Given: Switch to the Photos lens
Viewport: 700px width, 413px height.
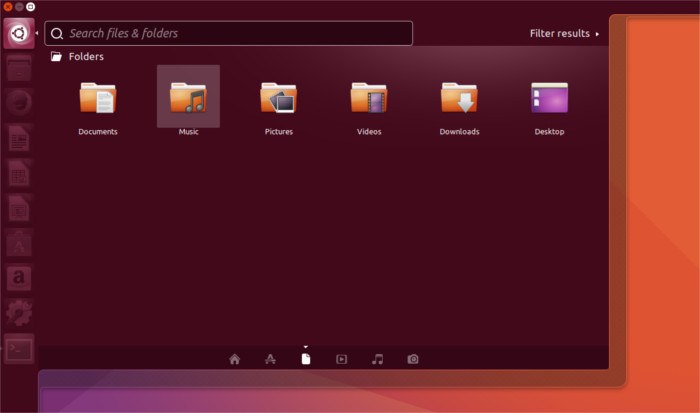Looking at the screenshot, I should [413, 359].
